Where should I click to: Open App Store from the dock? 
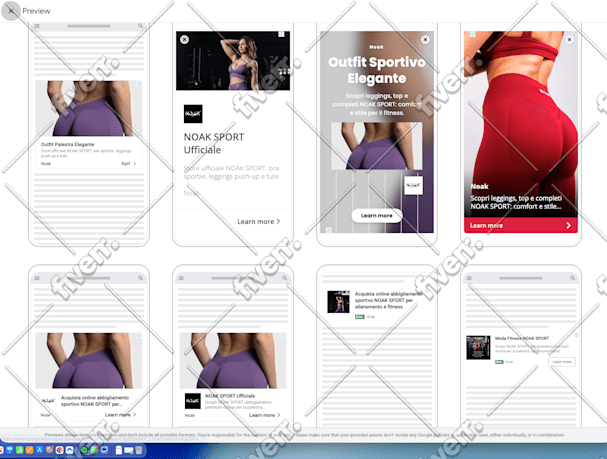click(39, 450)
